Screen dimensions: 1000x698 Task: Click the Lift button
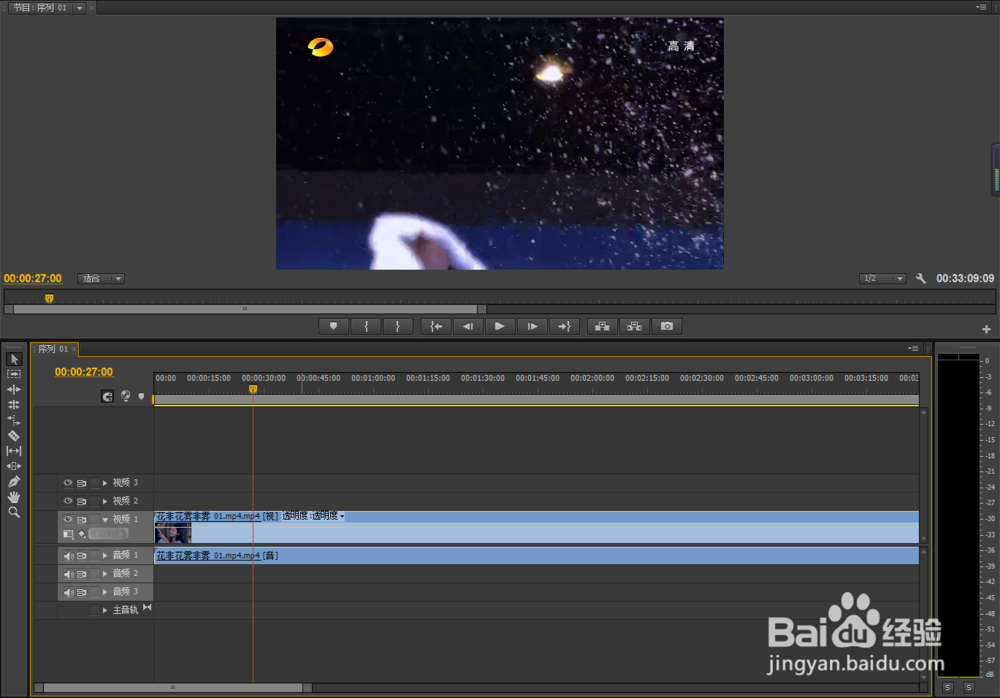602,327
